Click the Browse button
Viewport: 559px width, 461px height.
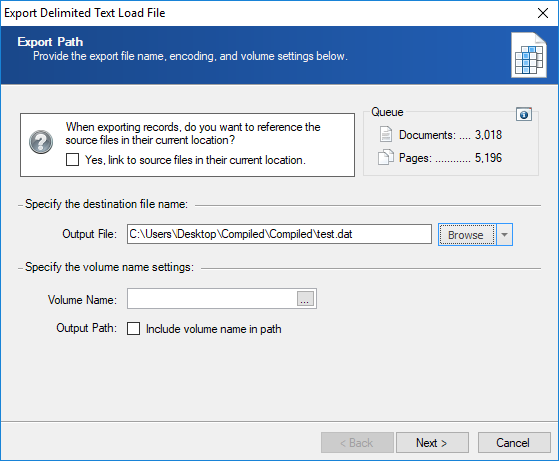[x=467, y=235]
